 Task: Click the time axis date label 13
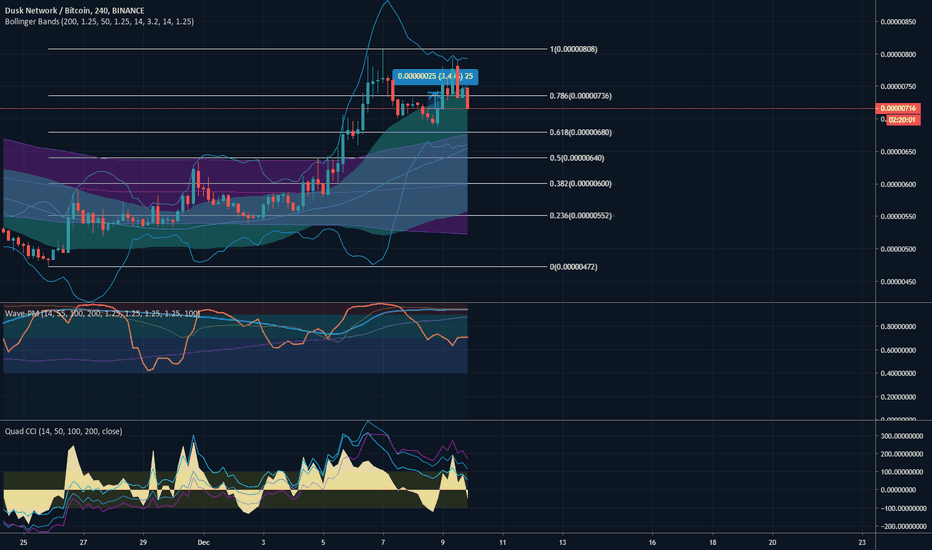point(563,542)
